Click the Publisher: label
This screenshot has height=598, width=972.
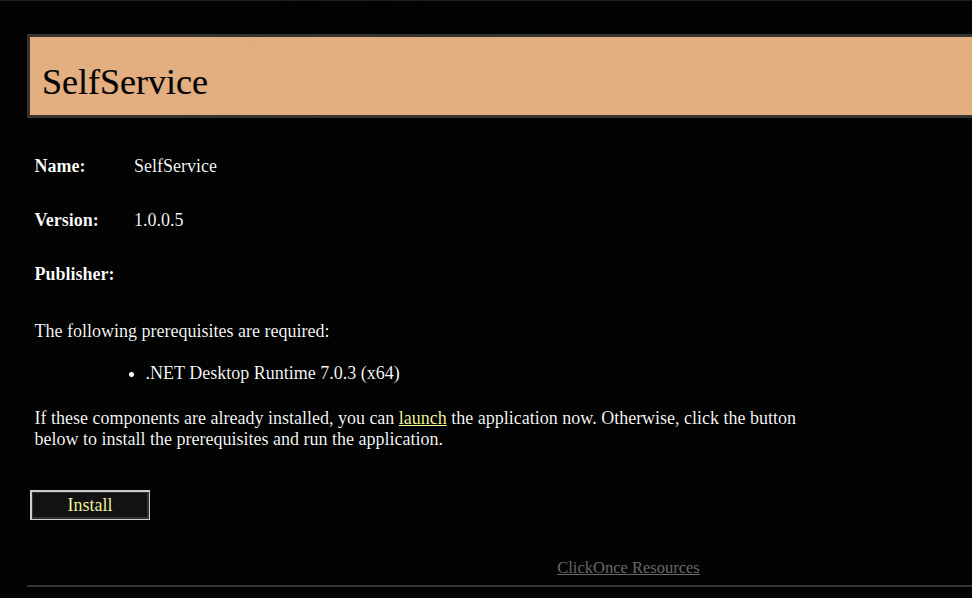(74, 274)
